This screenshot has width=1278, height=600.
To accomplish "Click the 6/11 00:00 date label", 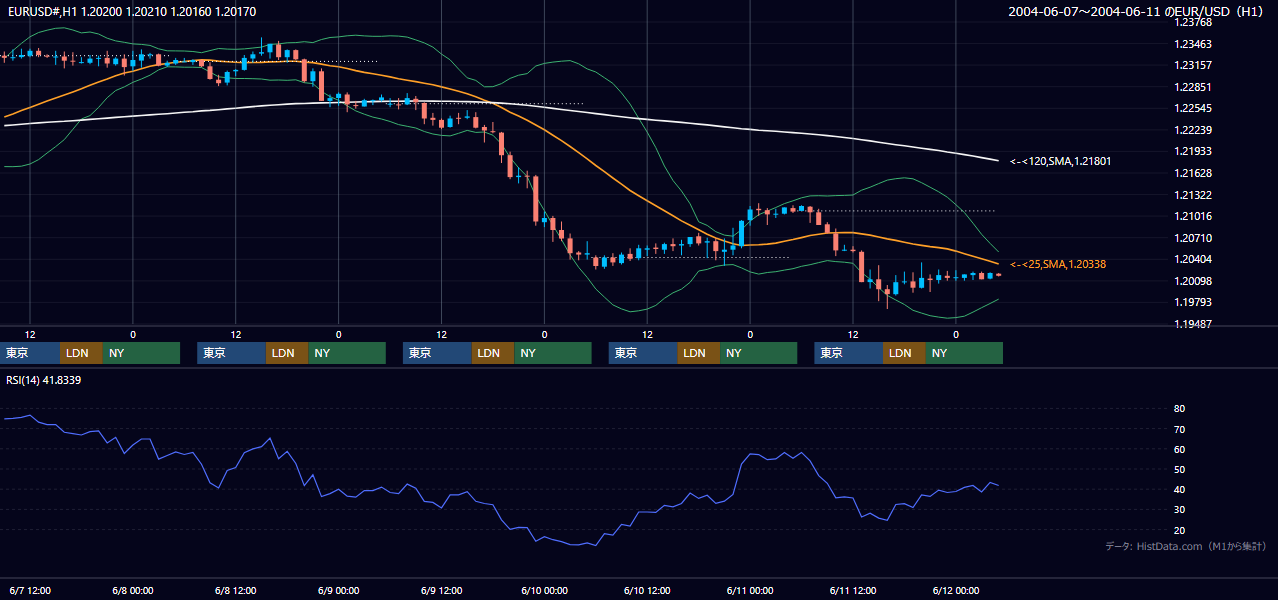I will [x=751, y=590].
